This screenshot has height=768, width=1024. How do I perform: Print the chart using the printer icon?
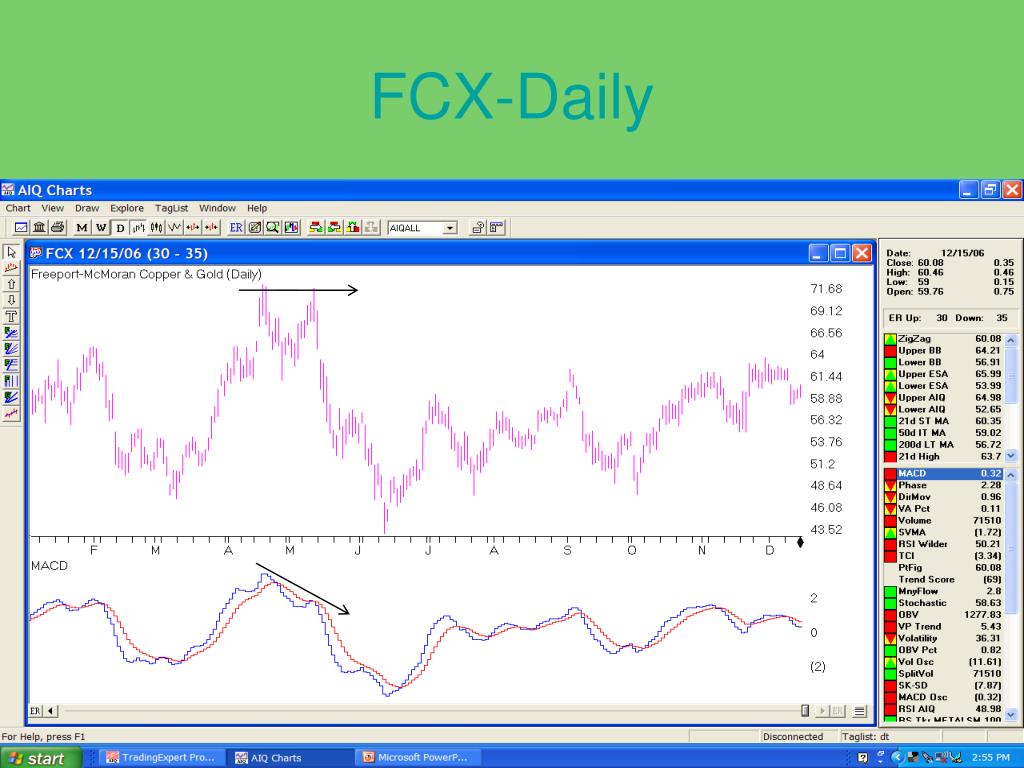pos(57,227)
